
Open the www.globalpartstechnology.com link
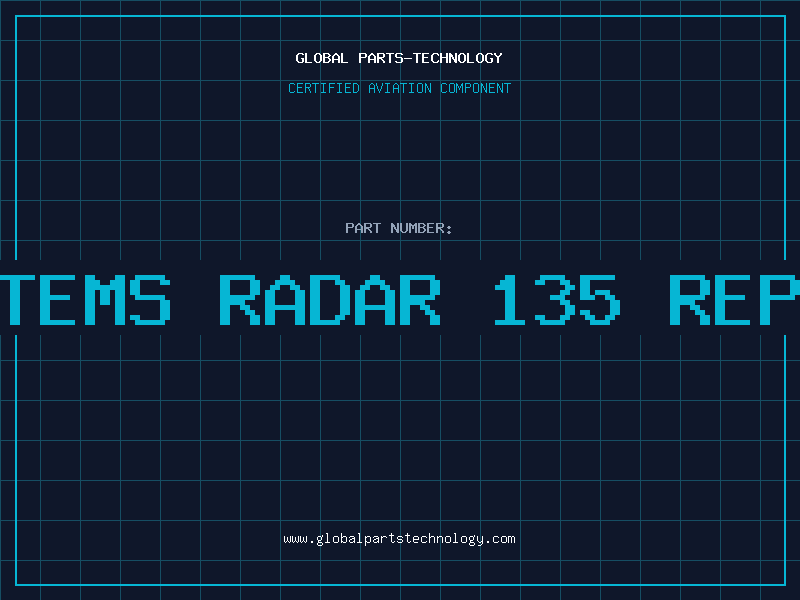(399, 539)
